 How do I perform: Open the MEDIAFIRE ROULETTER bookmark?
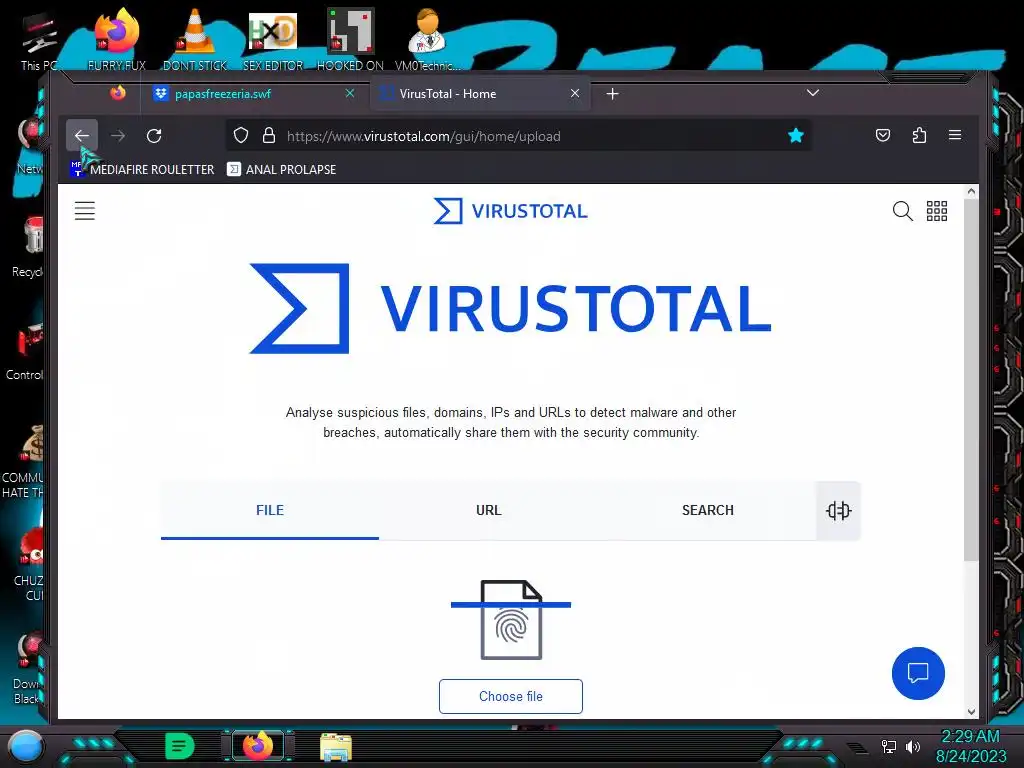click(x=142, y=169)
